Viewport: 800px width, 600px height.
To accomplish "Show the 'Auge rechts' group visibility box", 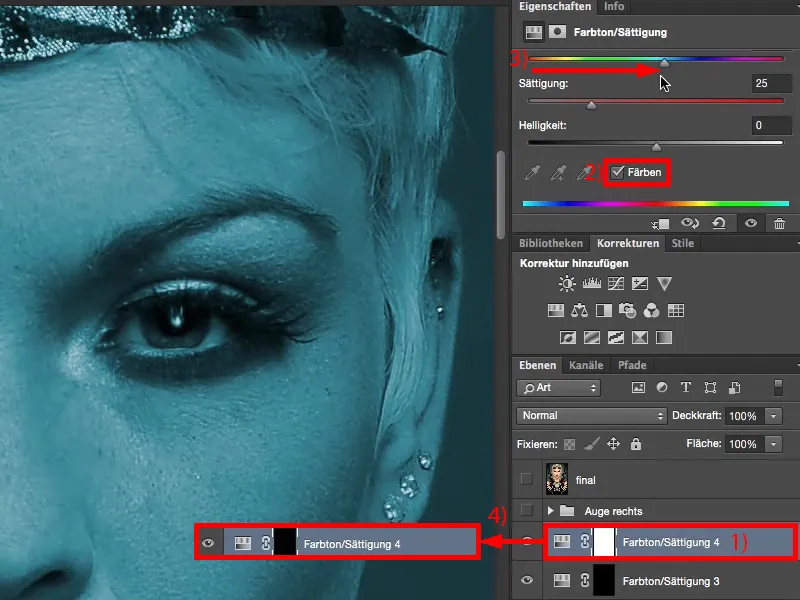I will 527,510.
